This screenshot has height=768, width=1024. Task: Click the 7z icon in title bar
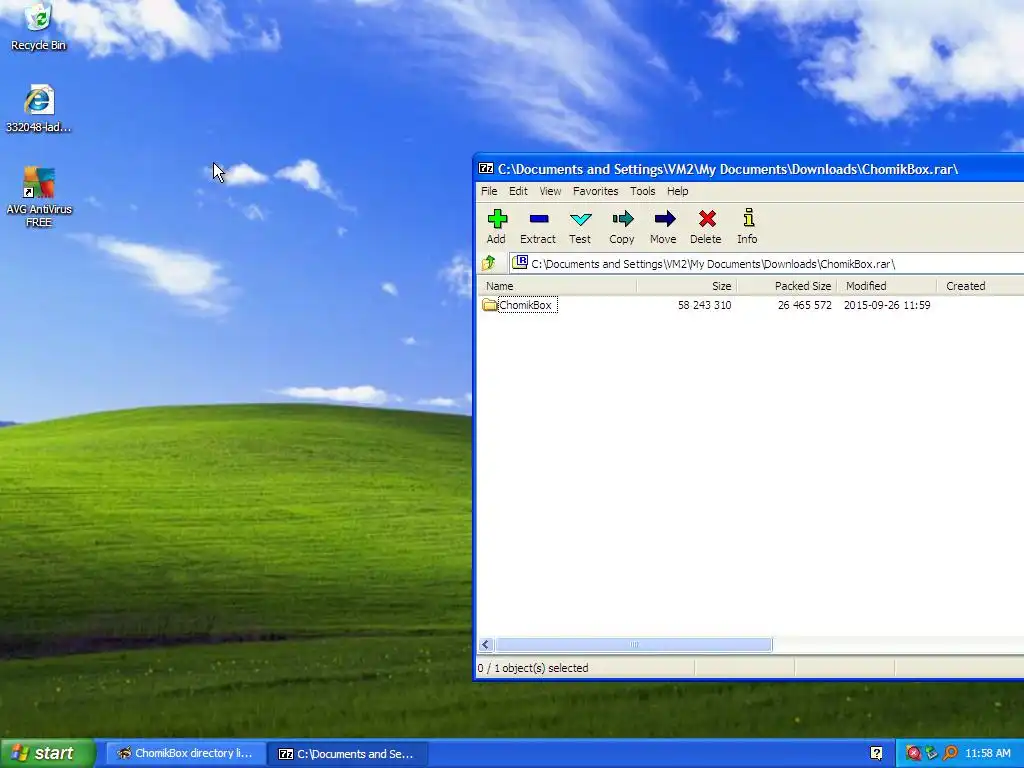coord(486,168)
